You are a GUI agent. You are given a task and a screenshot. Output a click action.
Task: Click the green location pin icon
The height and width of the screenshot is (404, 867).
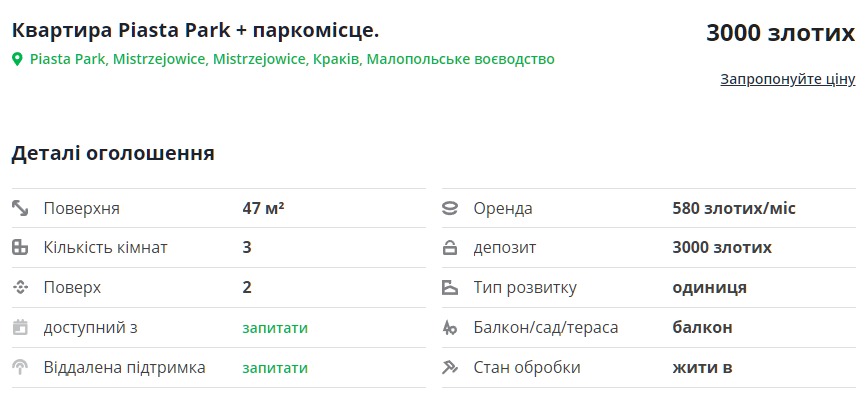(x=17, y=60)
